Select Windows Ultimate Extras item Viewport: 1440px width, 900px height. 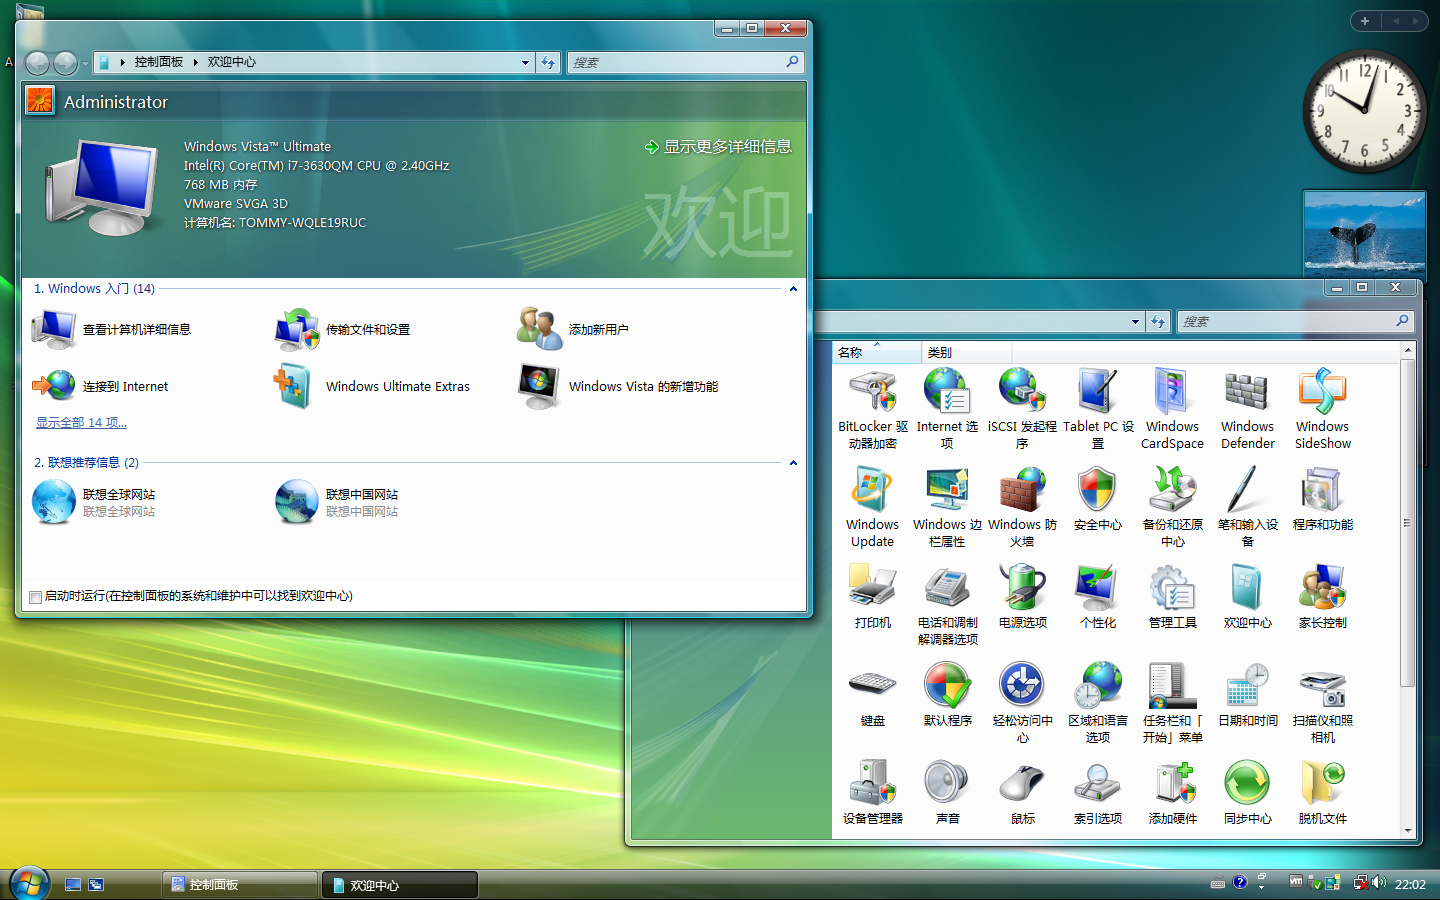tap(372, 386)
